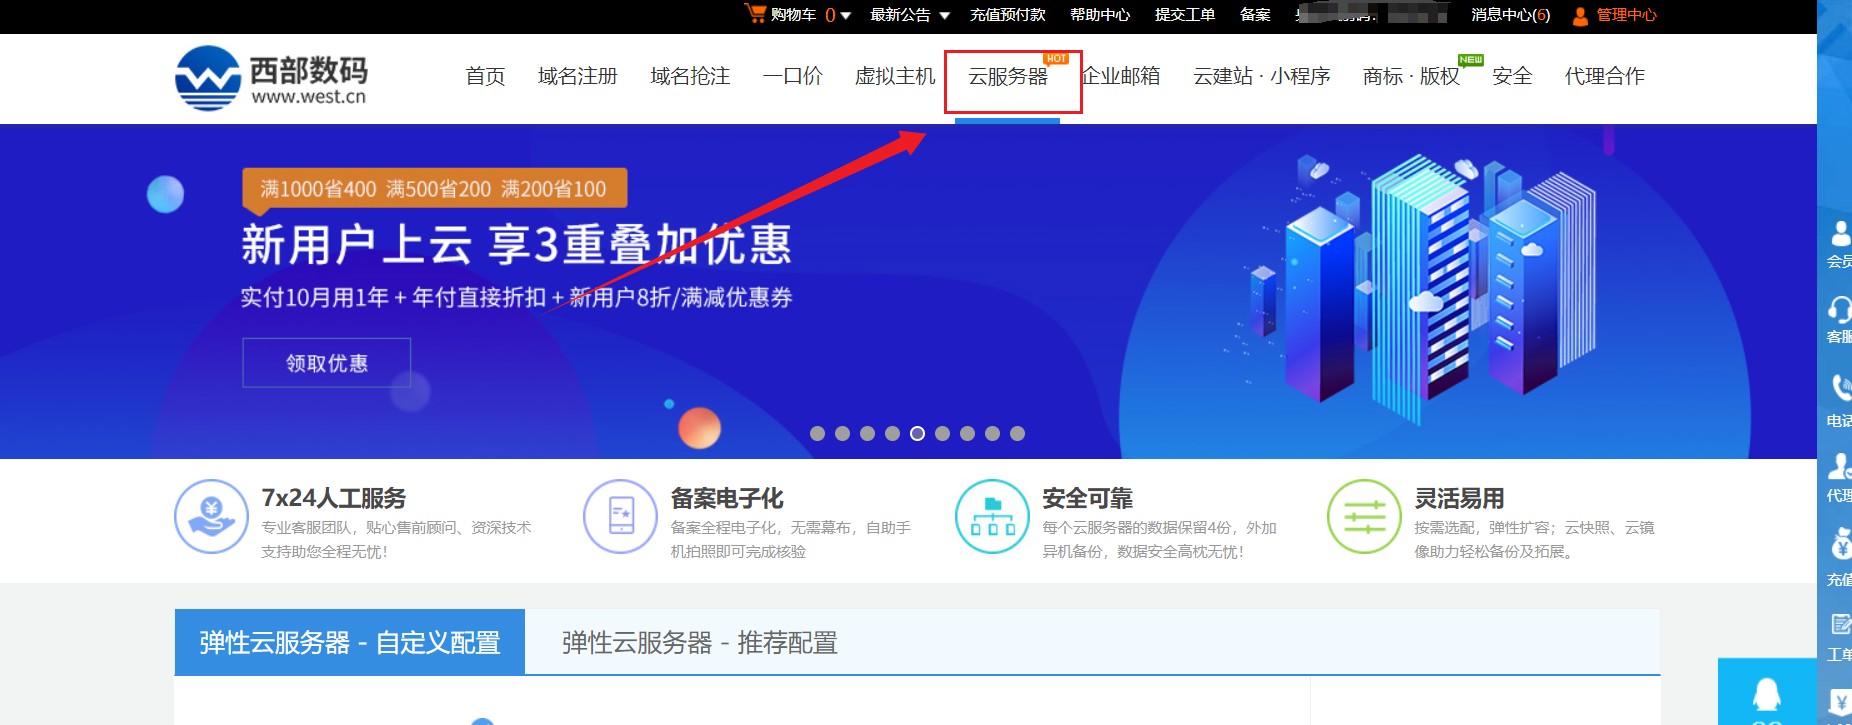
Task: Click the QQ penguin chat icon
Action: click(1766, 693)
